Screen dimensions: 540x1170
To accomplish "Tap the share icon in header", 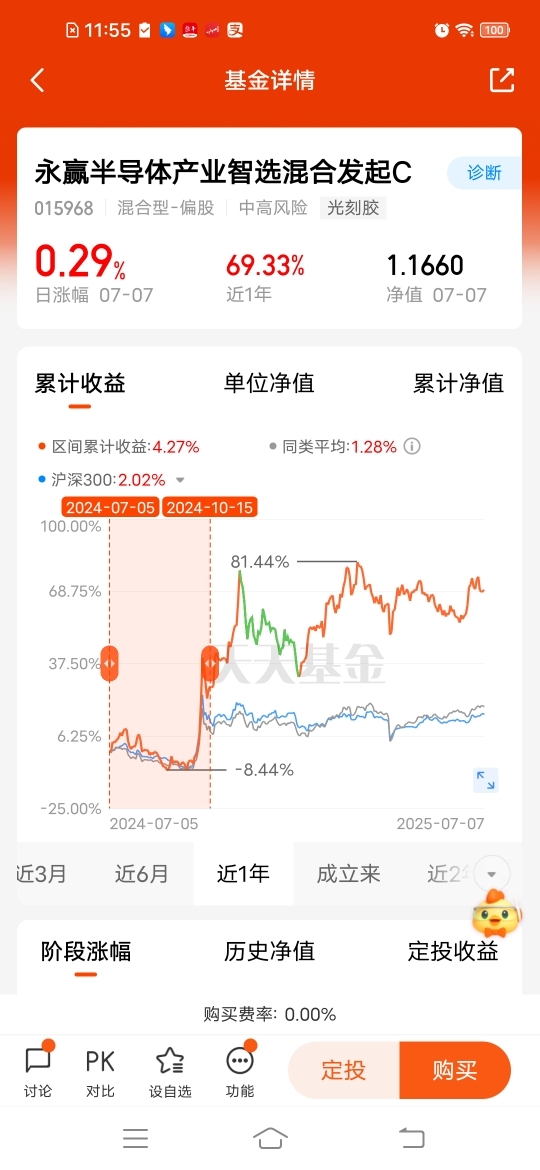I will click(502, 80).
